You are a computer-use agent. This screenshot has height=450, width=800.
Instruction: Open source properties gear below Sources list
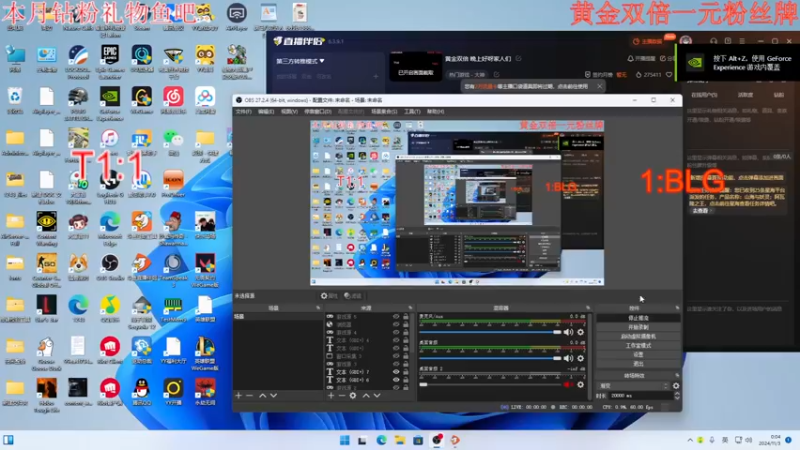coord(353,395)
